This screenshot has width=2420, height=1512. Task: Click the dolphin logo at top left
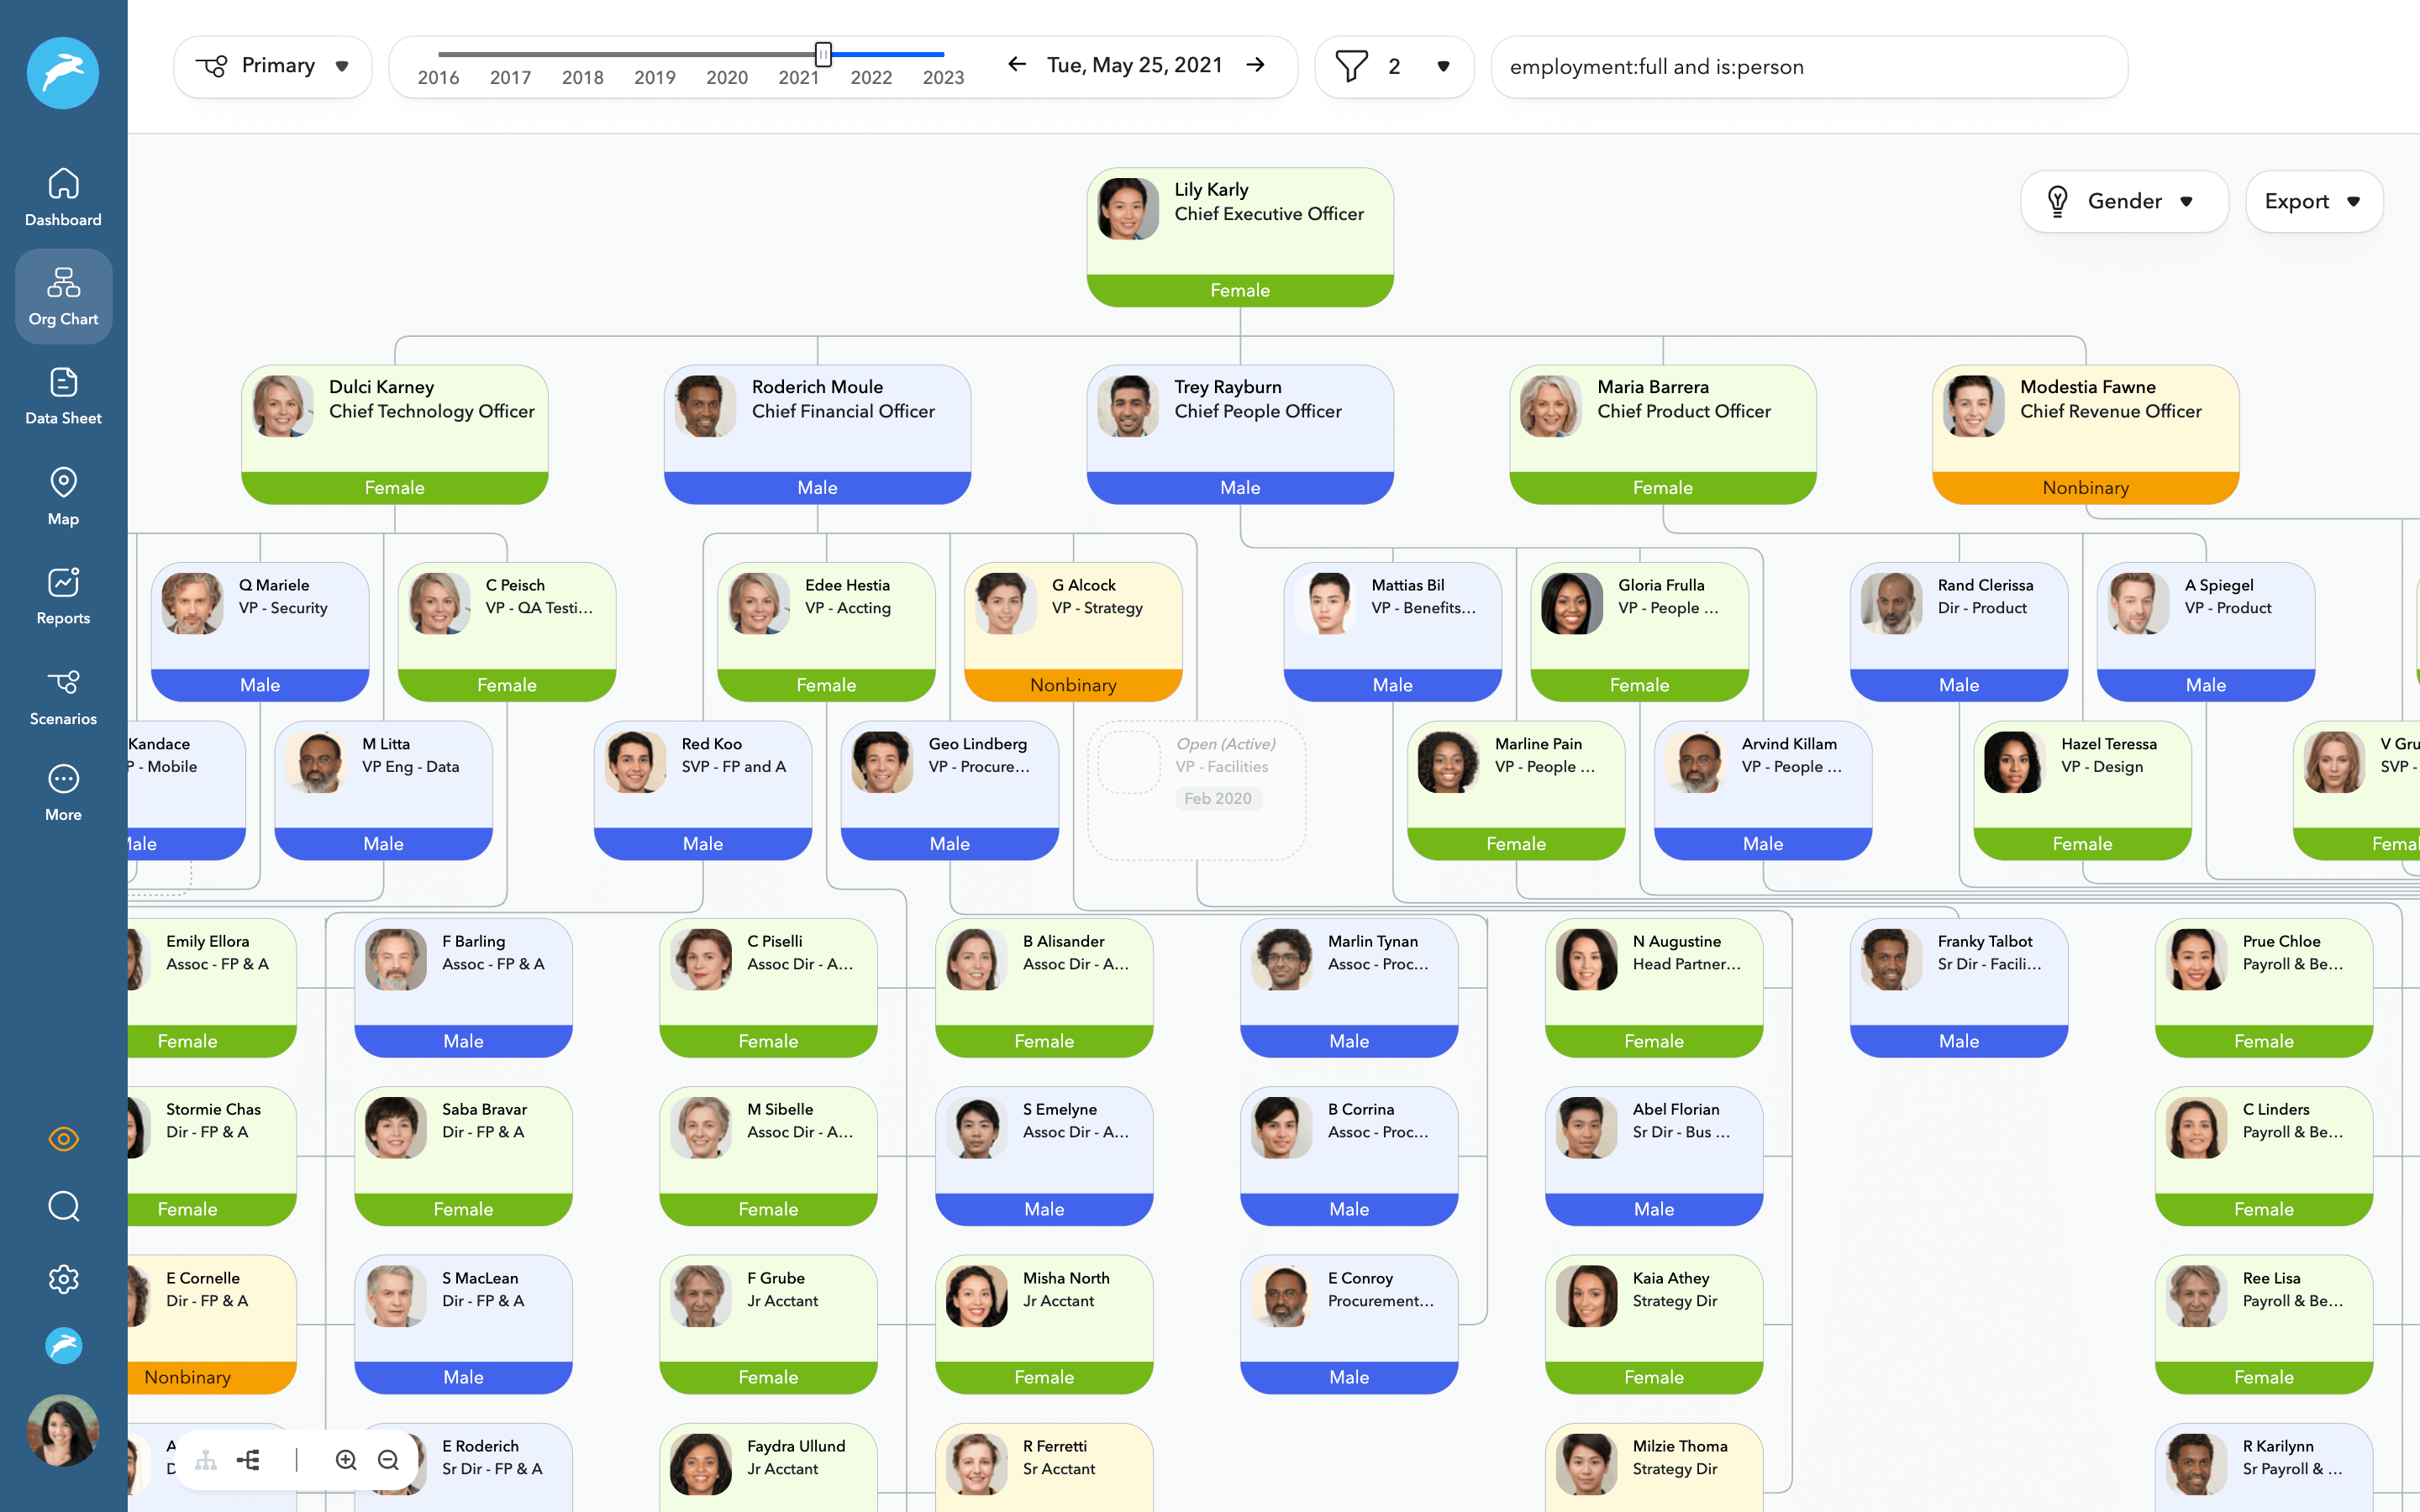tap(63, 73)
